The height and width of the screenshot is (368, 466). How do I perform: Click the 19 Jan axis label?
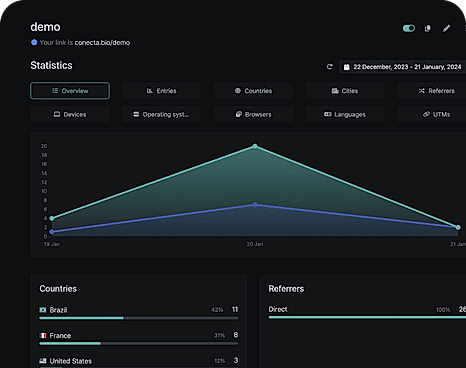tap(52, 244)
